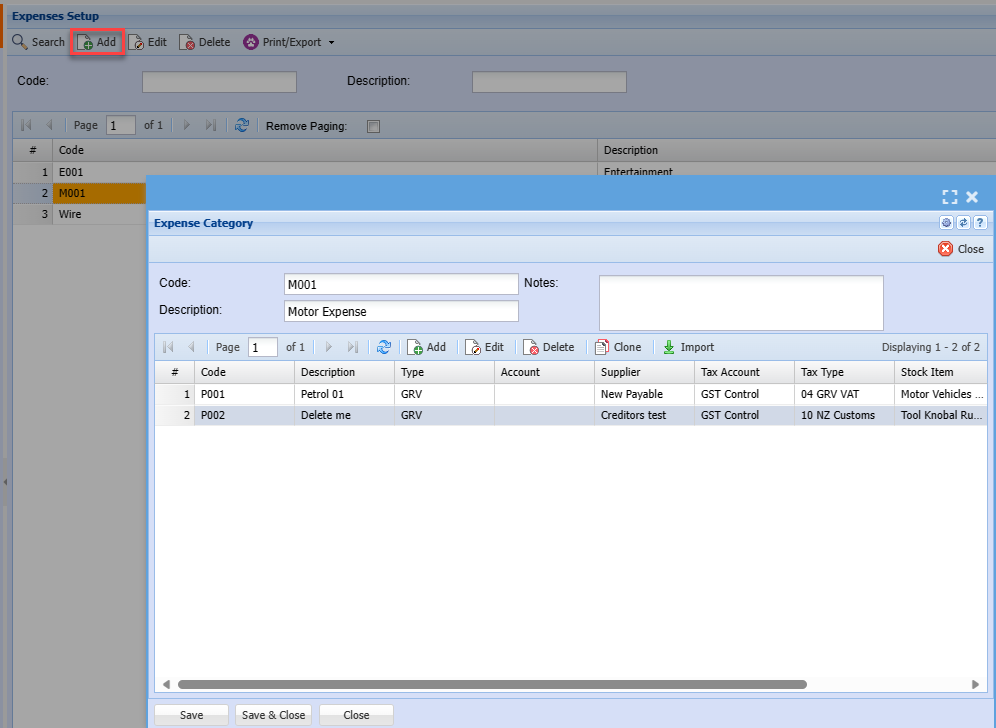
Task: Import expense lines into the category
Action: pyautogui.click(x=688, y=347)
